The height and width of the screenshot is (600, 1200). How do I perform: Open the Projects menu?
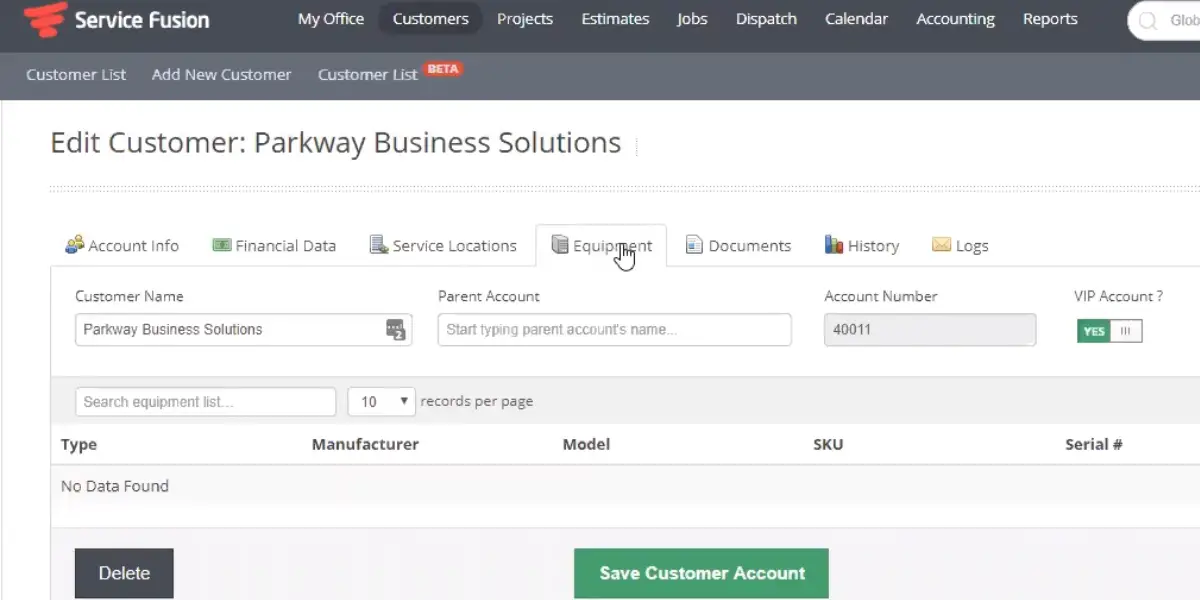[525, 19]
